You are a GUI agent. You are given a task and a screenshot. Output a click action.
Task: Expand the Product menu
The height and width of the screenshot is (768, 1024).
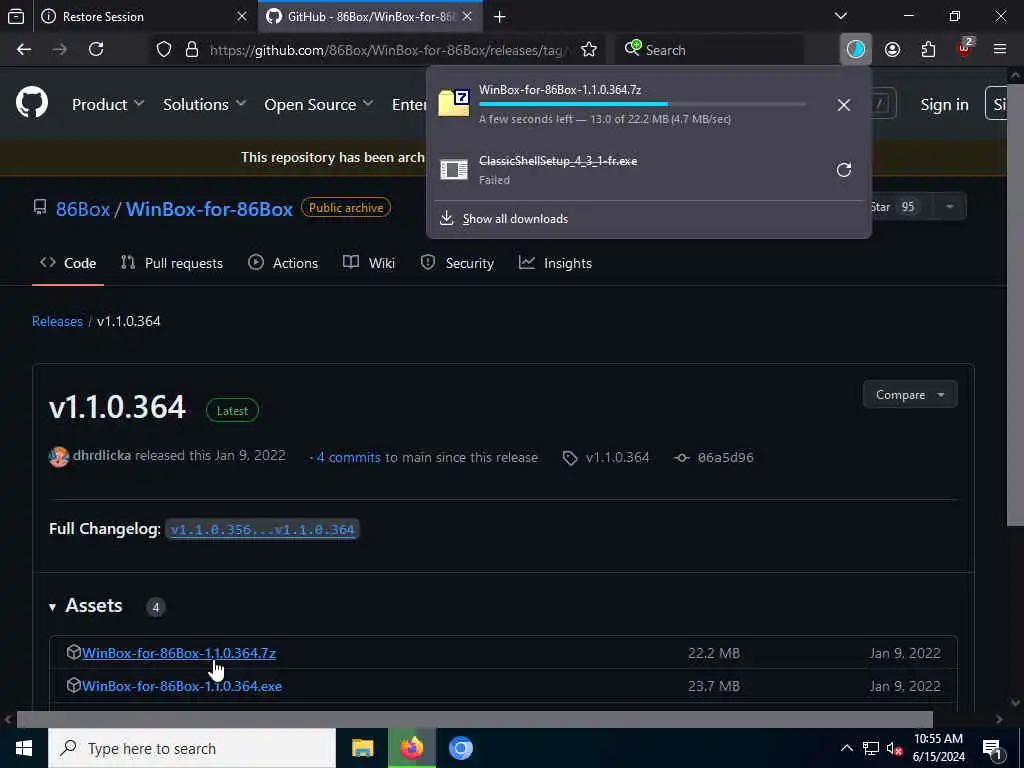[x=108, y=104]
